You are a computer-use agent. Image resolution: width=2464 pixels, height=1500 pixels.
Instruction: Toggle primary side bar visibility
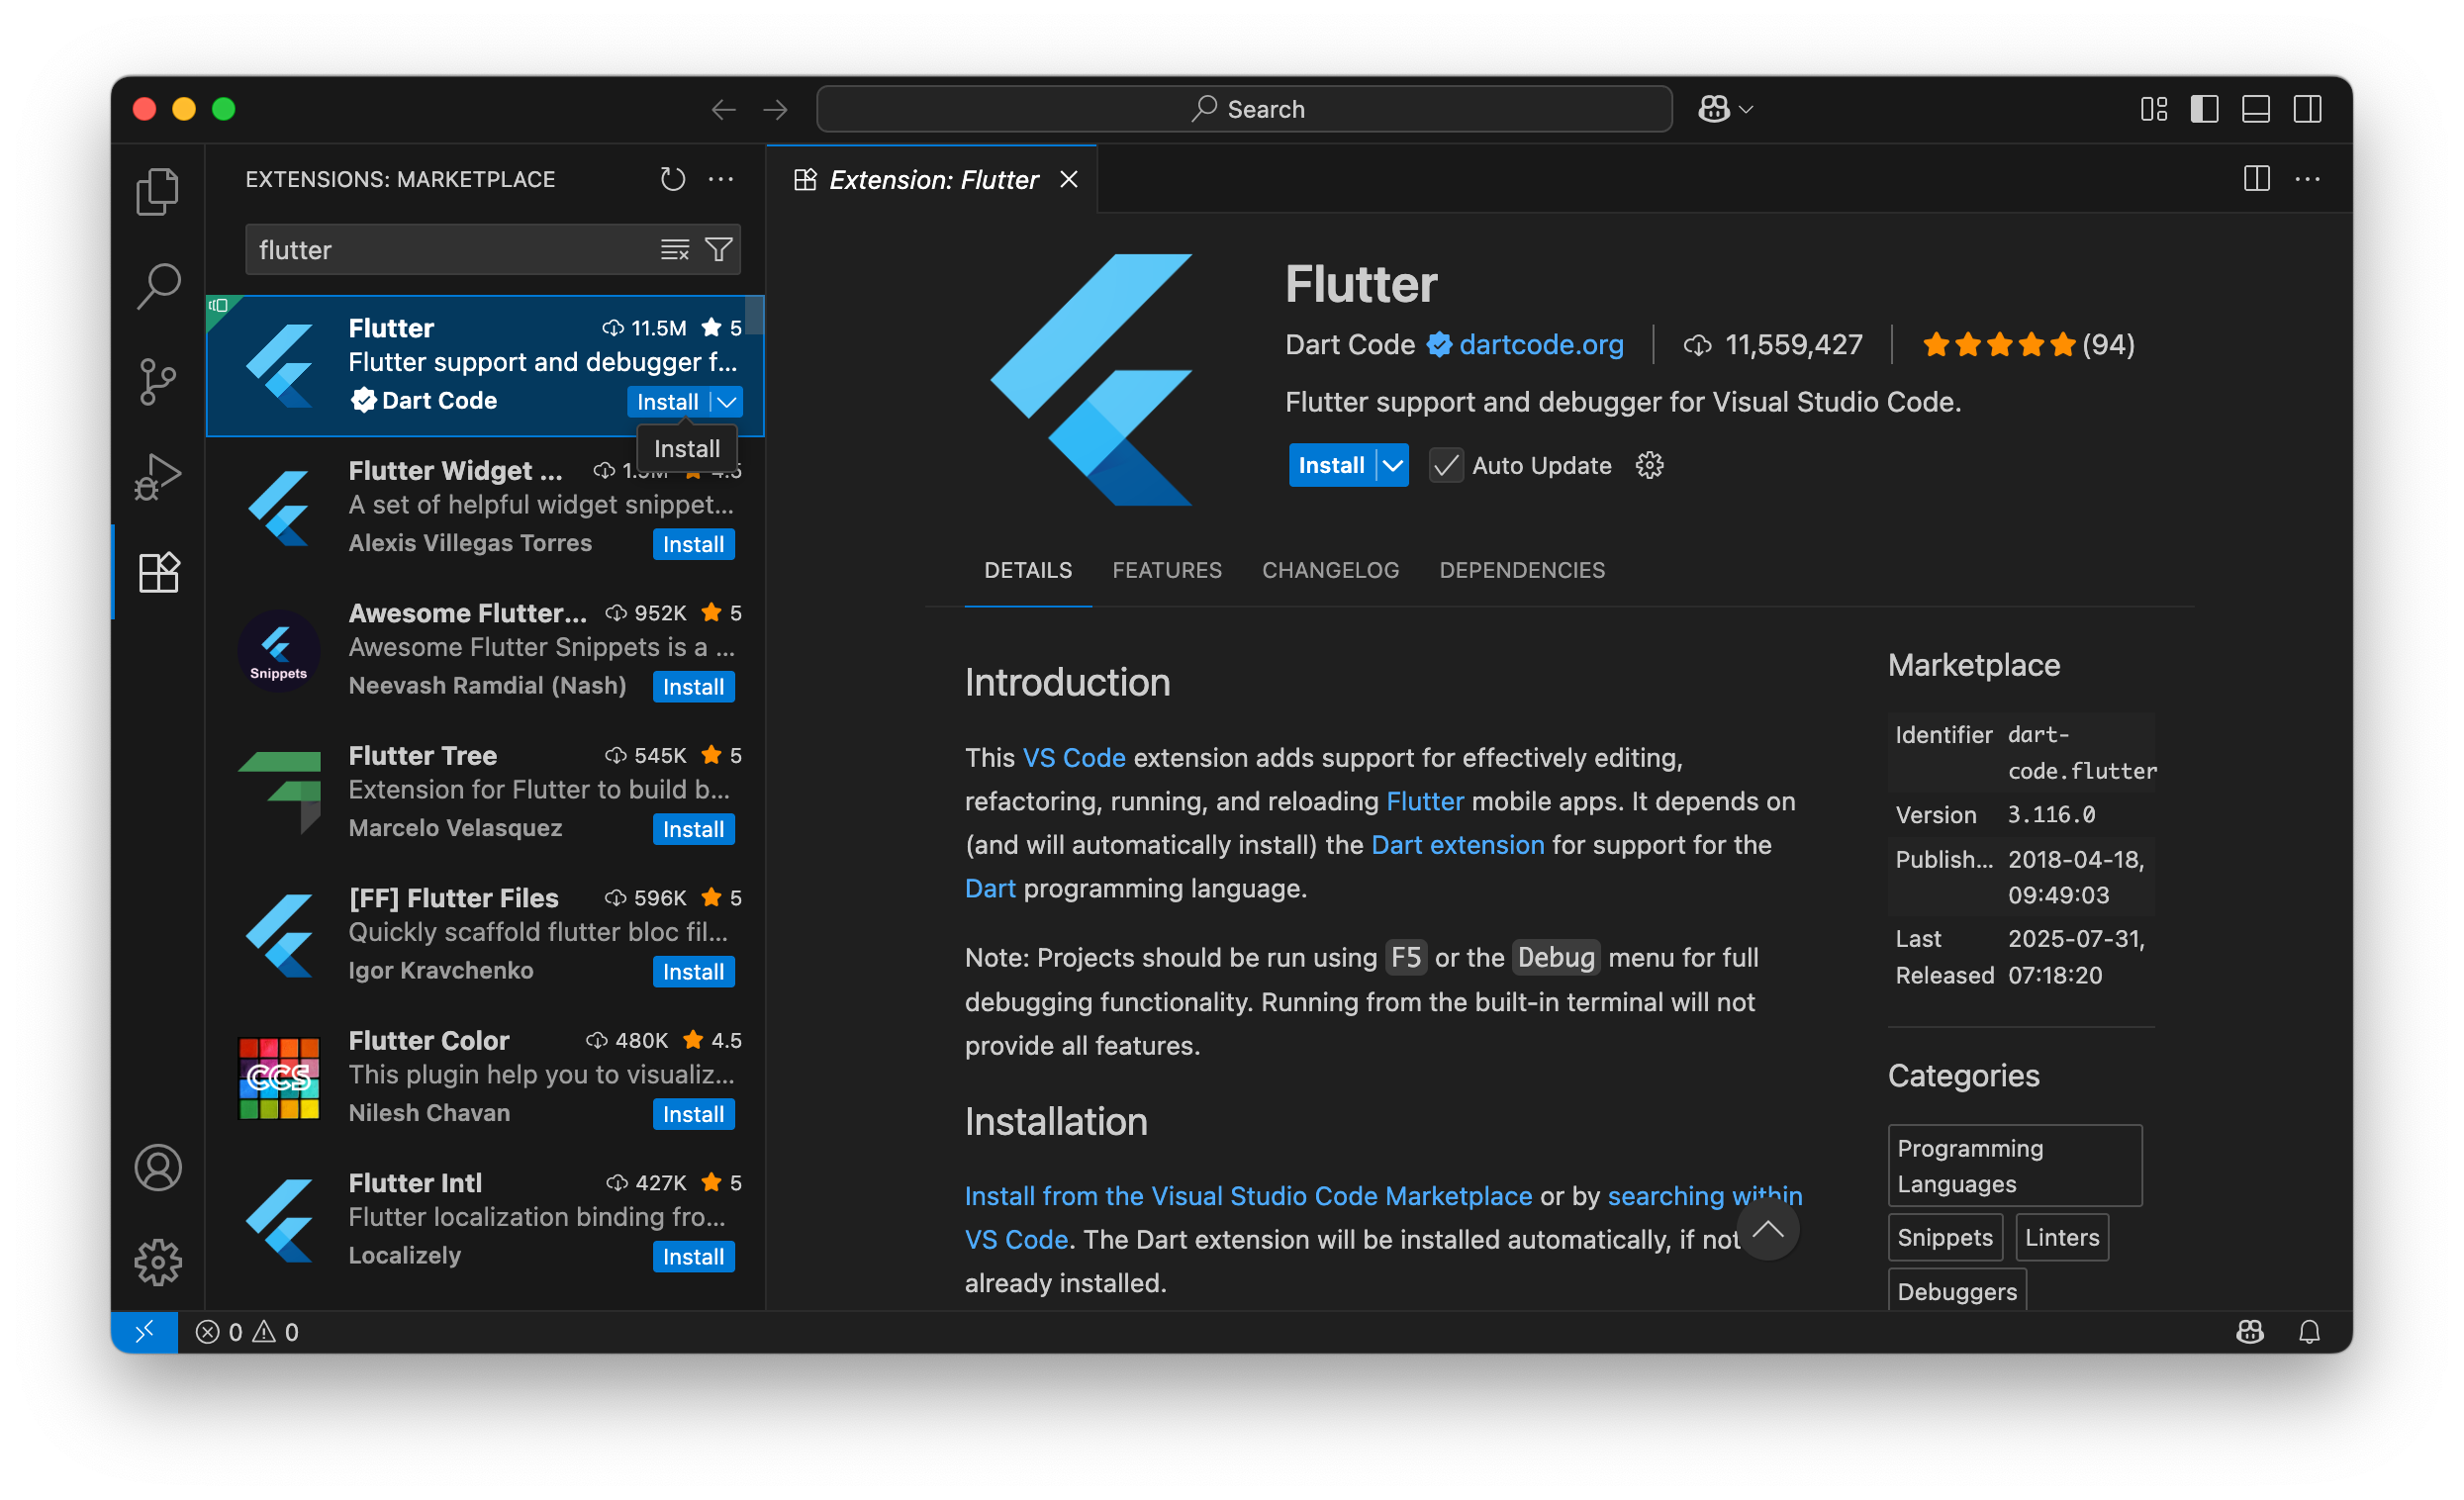(x=2204, y=109)
